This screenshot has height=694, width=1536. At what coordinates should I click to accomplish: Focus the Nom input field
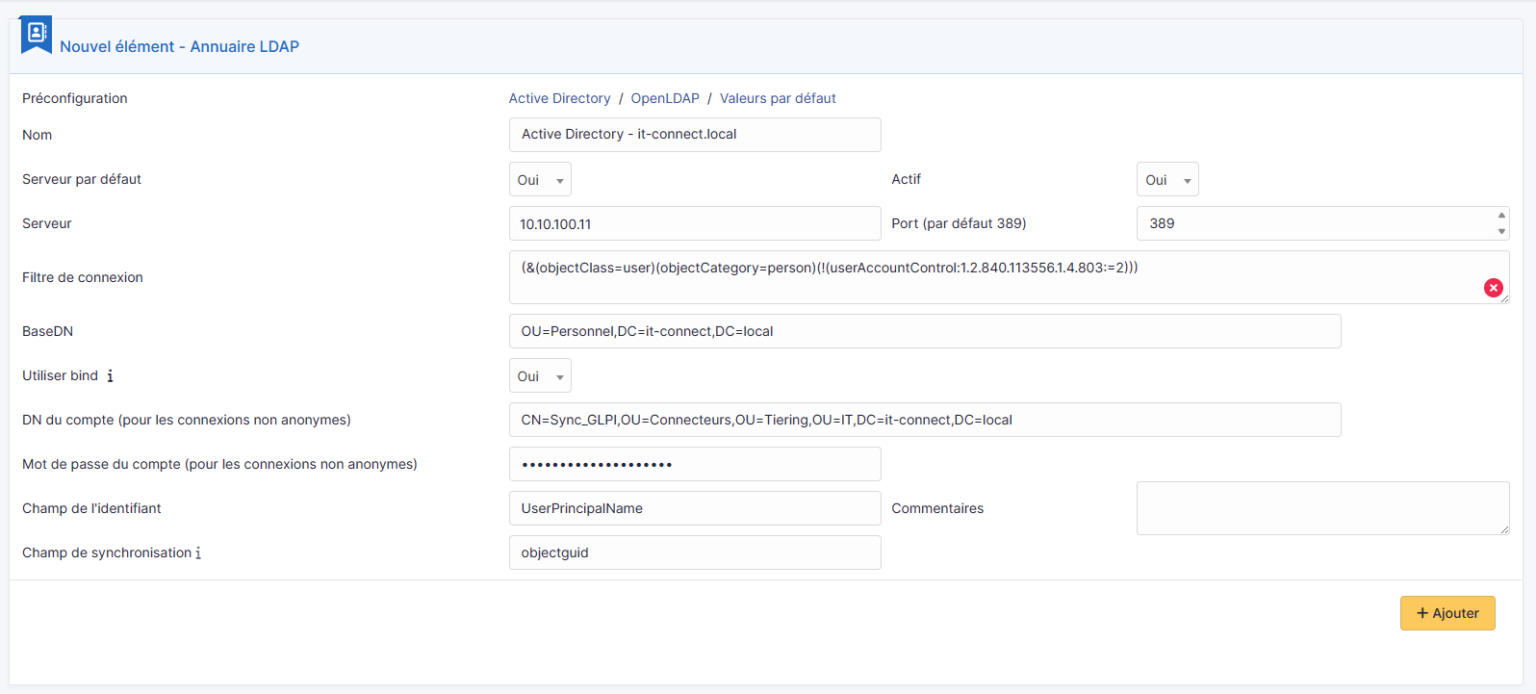coord(695,134)
